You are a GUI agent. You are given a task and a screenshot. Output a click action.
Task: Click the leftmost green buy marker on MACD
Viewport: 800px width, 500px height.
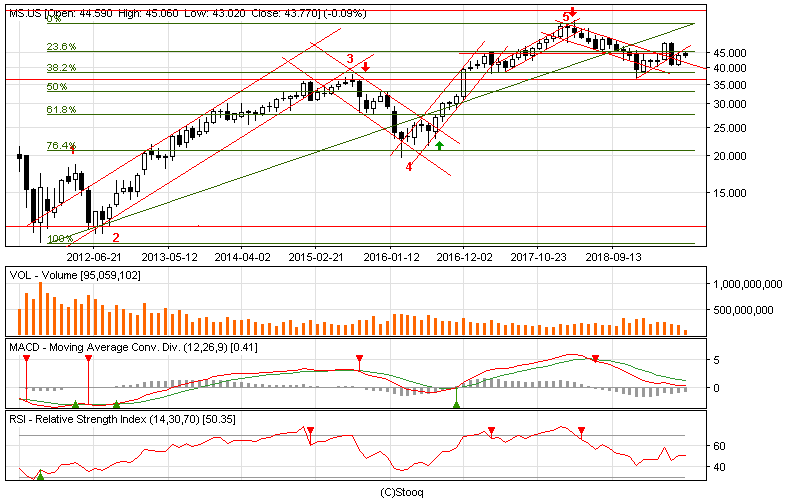tap(76, 404)
